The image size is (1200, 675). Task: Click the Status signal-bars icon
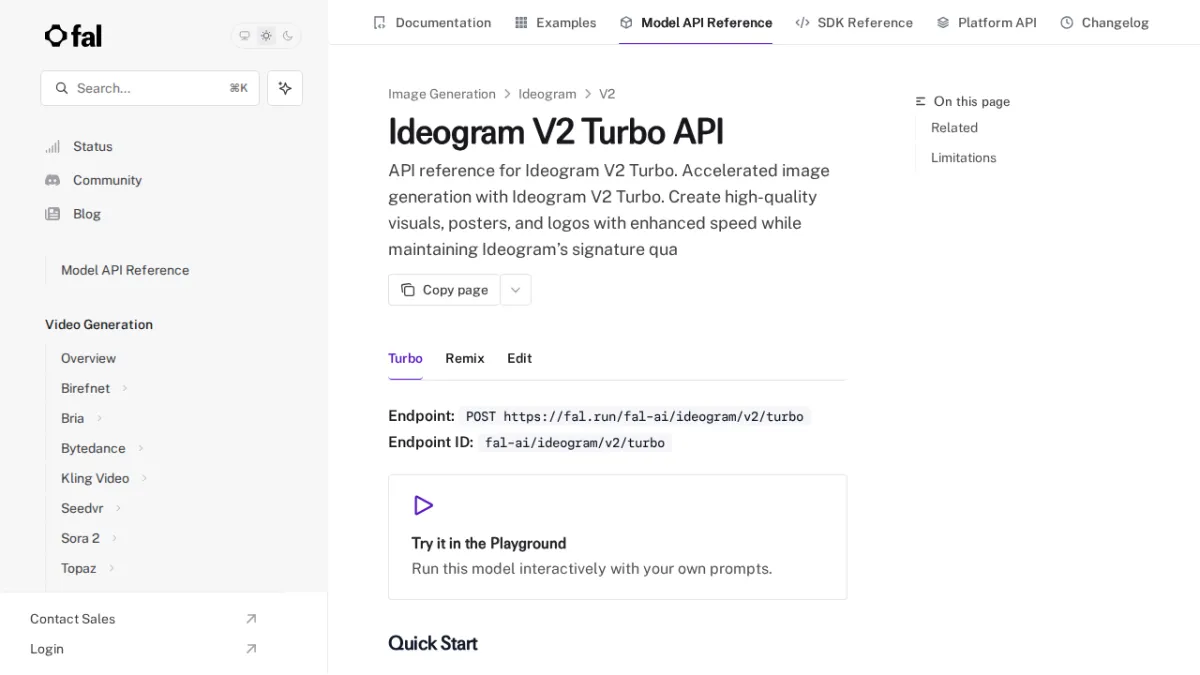coord(53,147)
